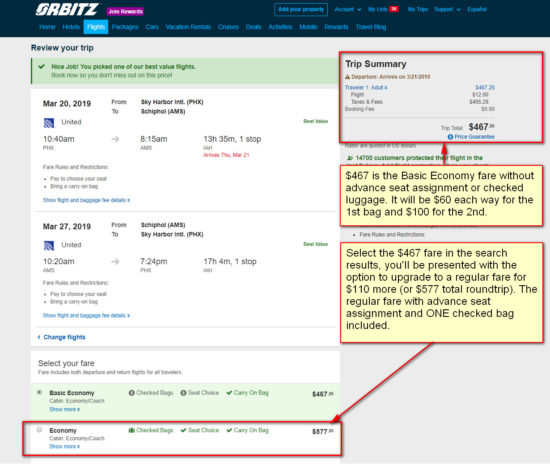Screen dimensions: 550x464
Task: Select the Basic Economy fare radio button
Action: coord(39,392)
